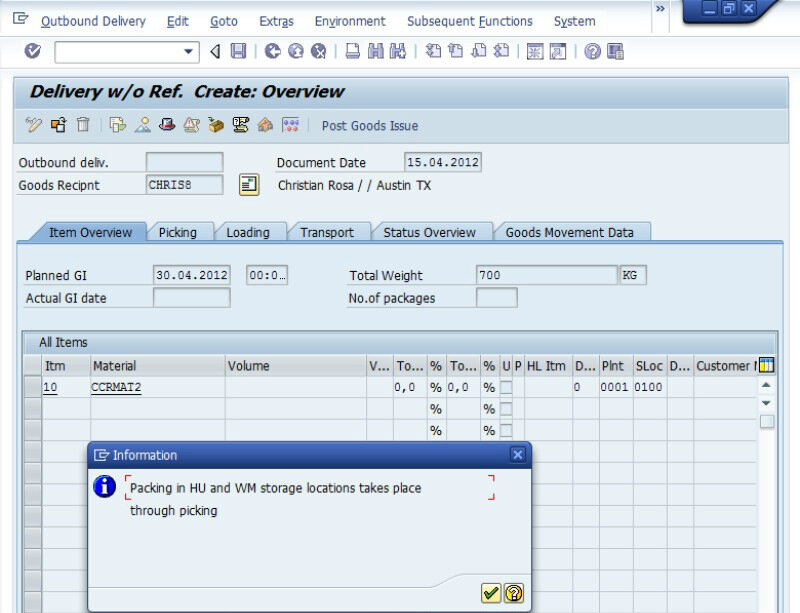Expand the command field dropdown arrow
The height and width of the screenshot is (613, 800).
pos(189,51)
